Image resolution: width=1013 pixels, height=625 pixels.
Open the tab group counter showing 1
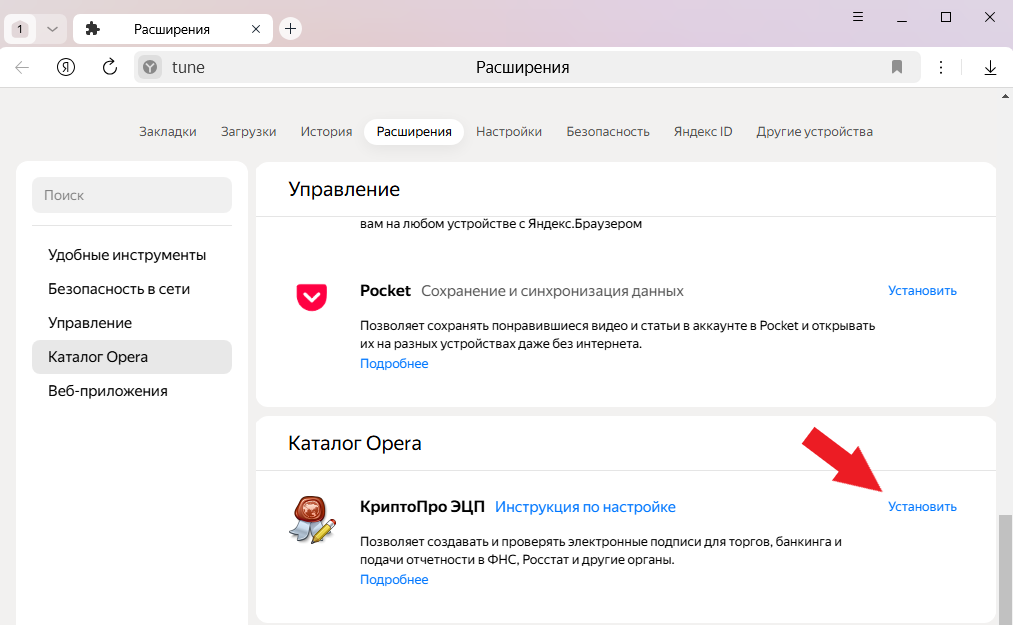[20, 29]
